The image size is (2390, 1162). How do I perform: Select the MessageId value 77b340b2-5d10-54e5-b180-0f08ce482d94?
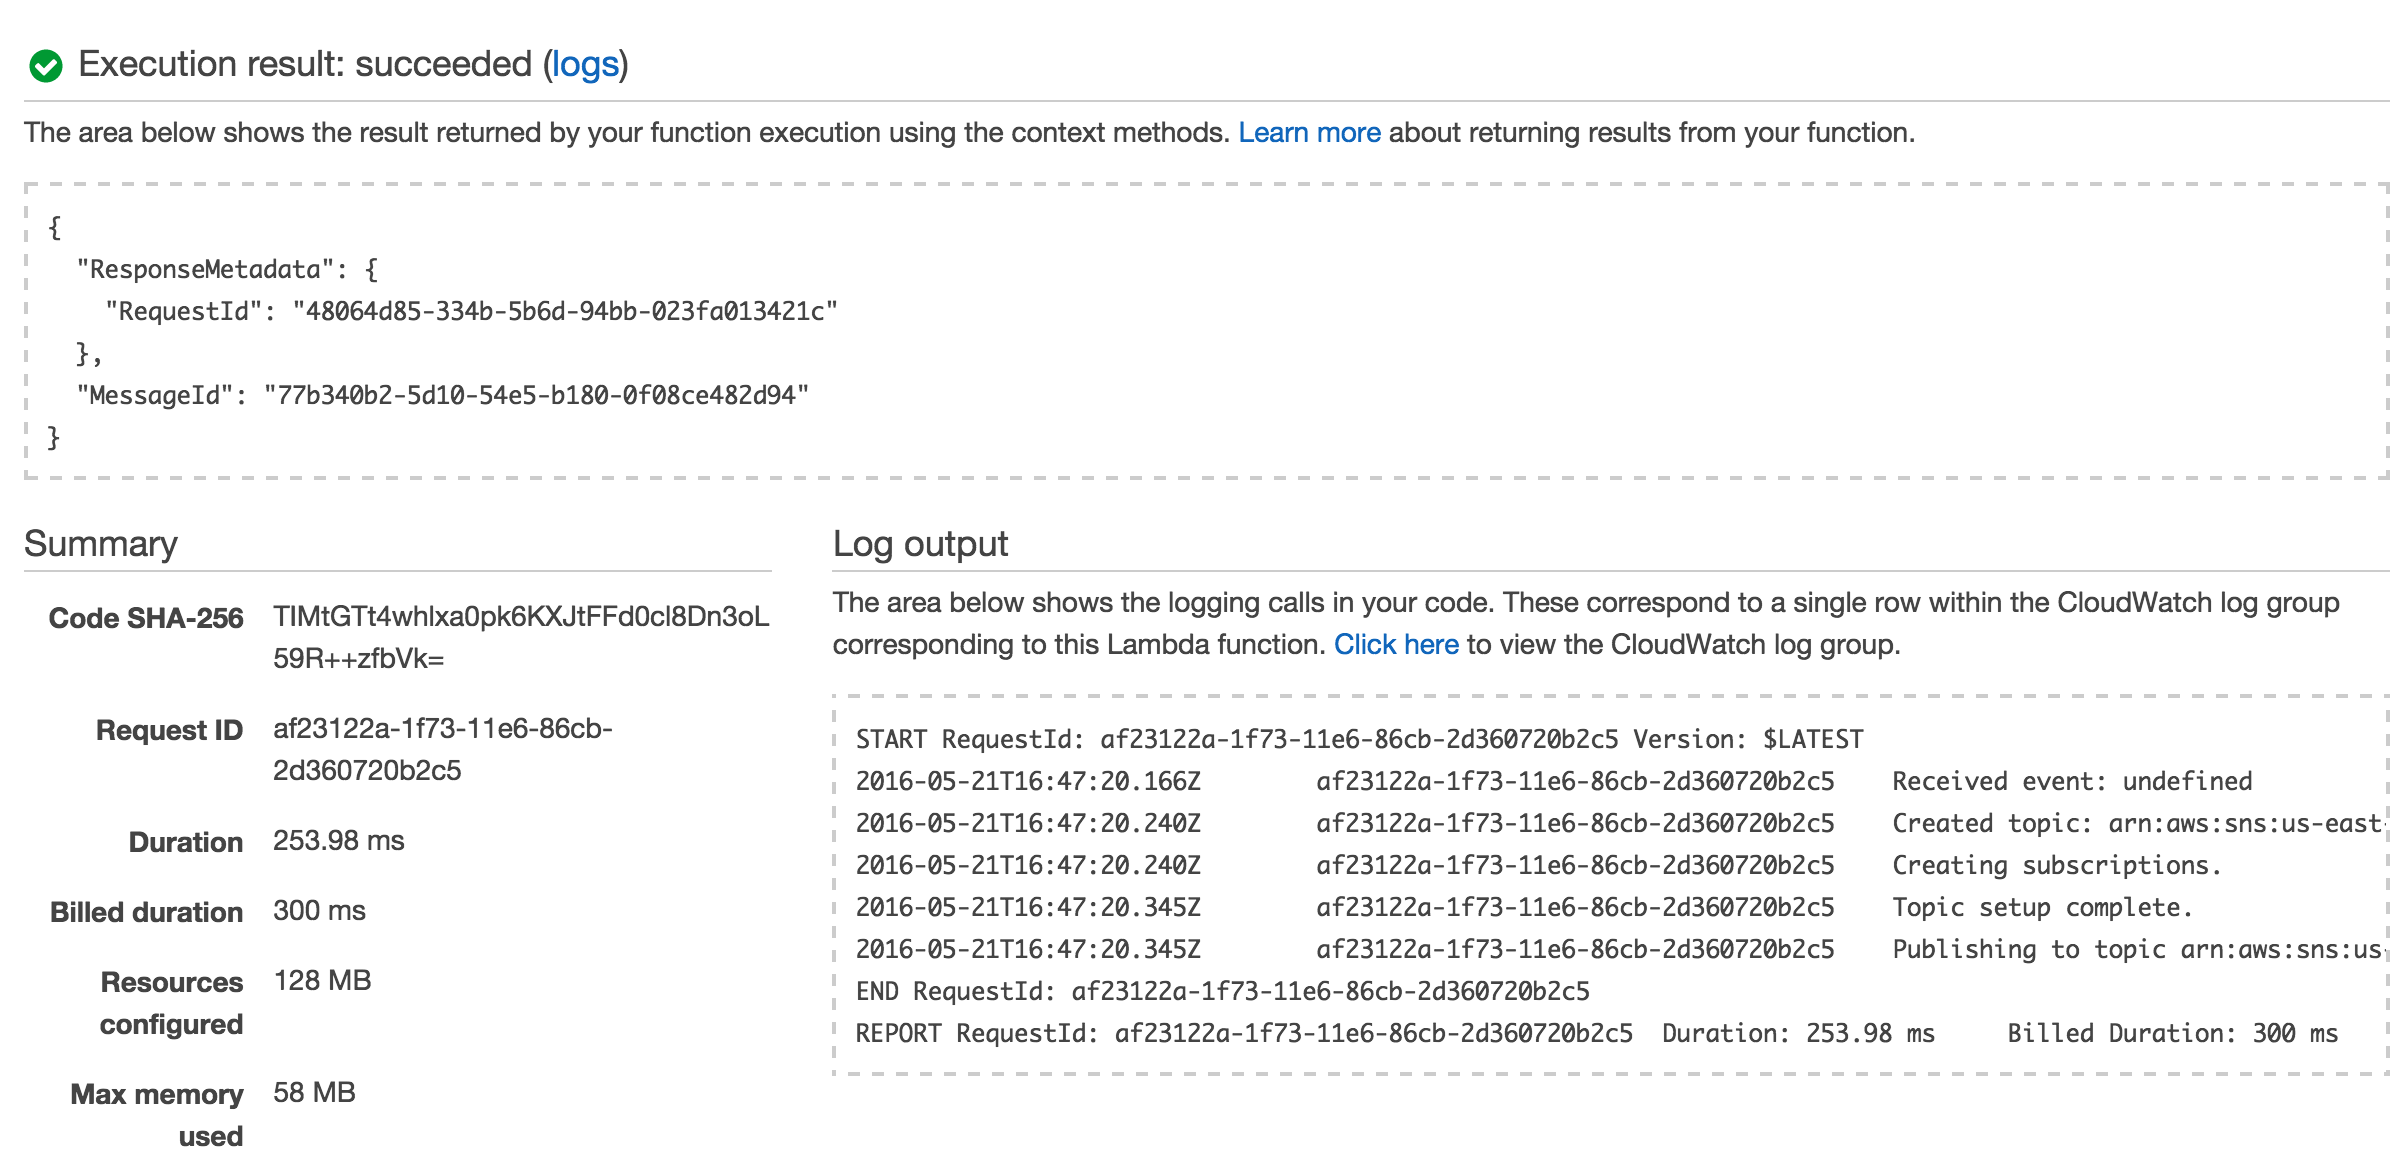click(x=536, y=395)
